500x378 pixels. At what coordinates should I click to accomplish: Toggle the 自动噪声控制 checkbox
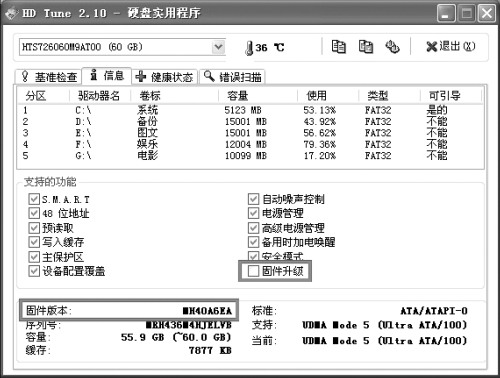[x=253, y=199]
